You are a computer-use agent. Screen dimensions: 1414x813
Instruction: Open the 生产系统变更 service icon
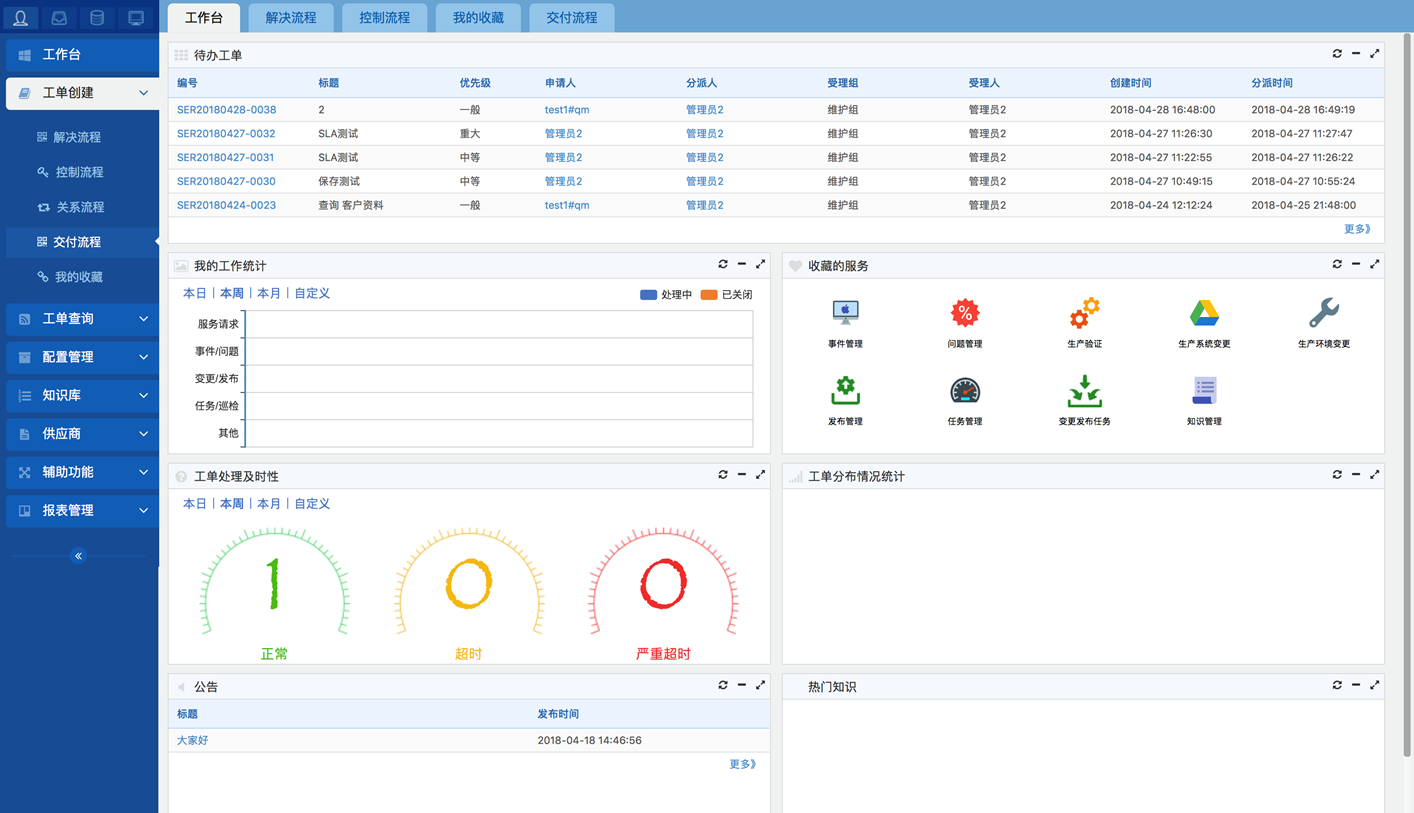(x=1204, y=313)
